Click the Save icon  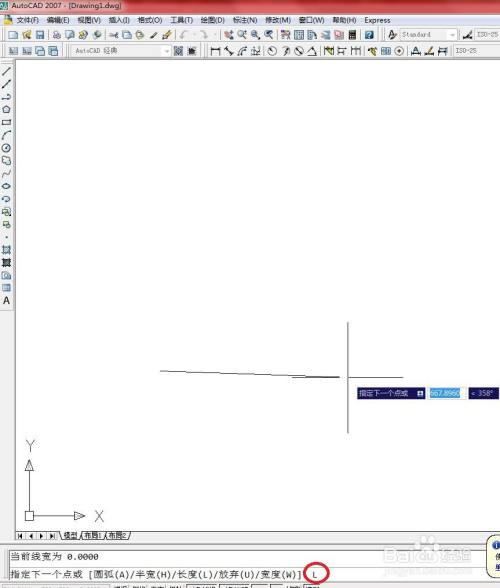(40, 35)
